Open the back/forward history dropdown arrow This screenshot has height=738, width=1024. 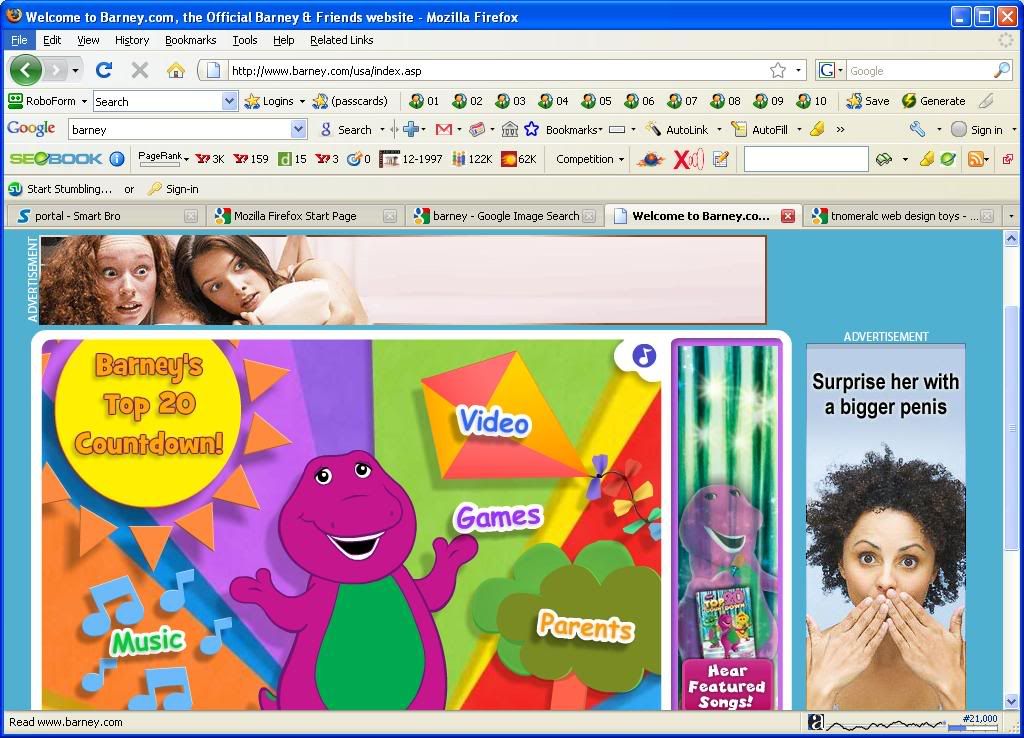[76, 70]
